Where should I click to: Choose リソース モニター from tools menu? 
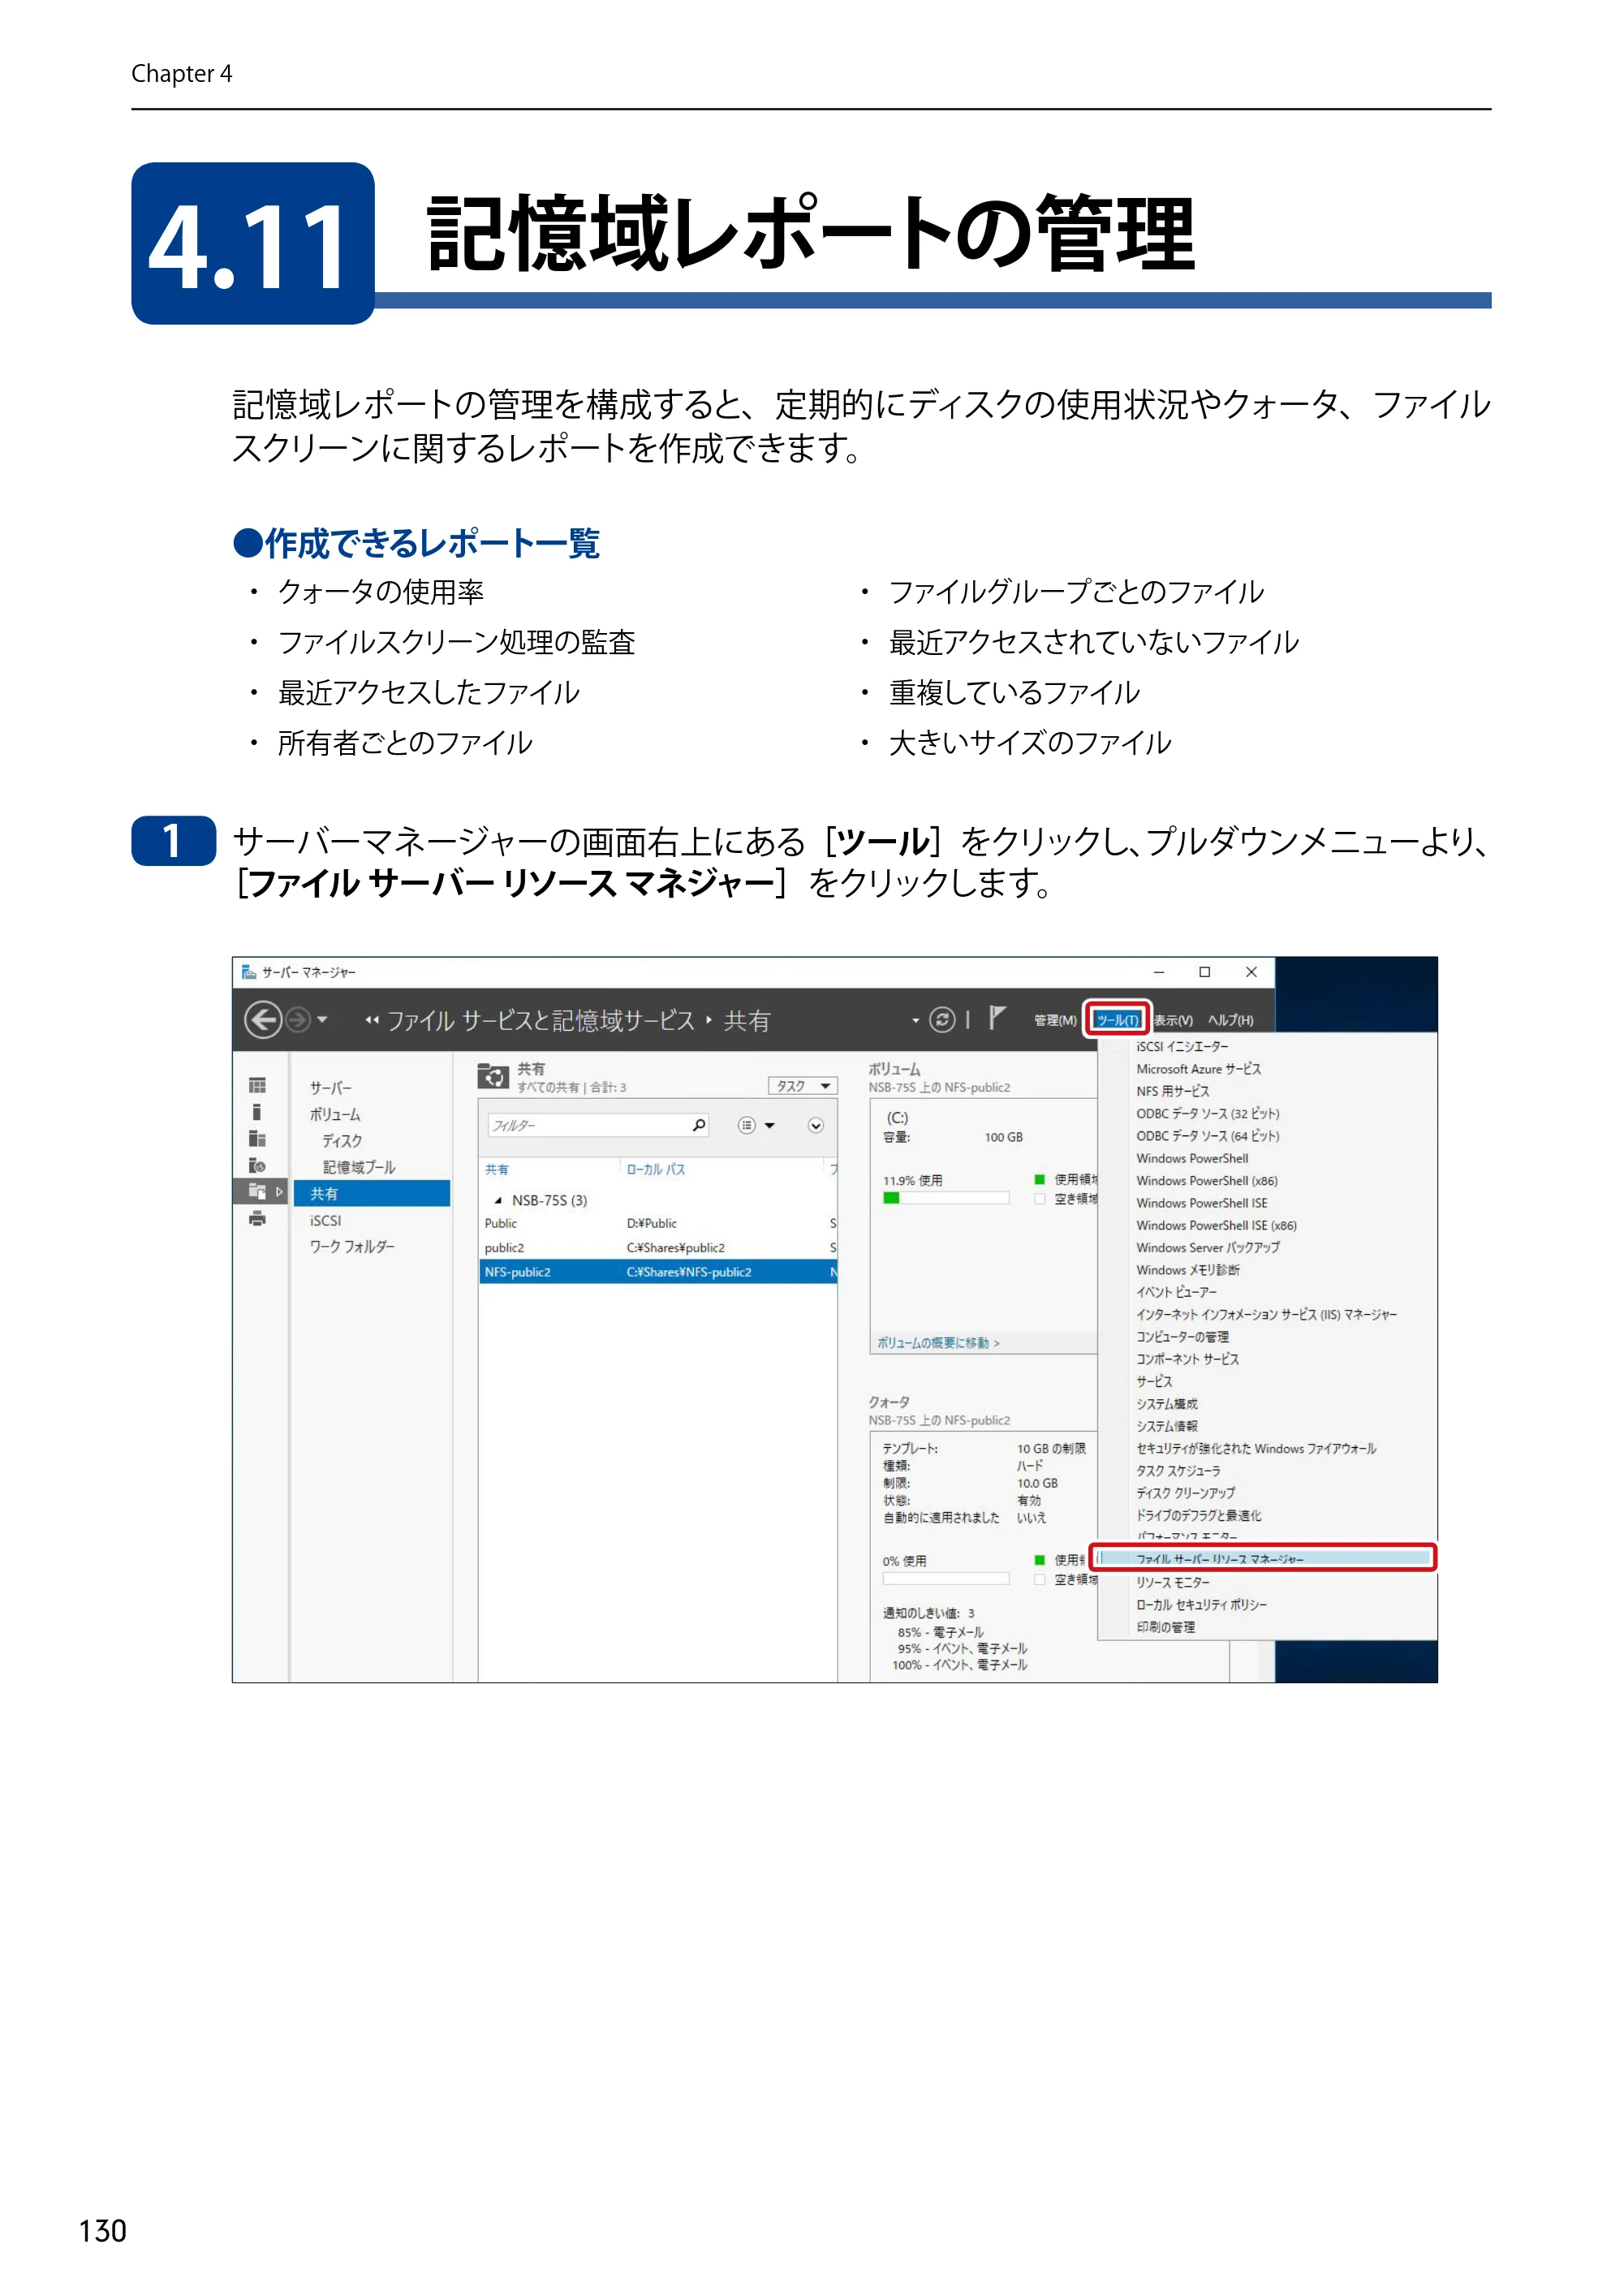pyautogui.click(x=1172, y=1582)
